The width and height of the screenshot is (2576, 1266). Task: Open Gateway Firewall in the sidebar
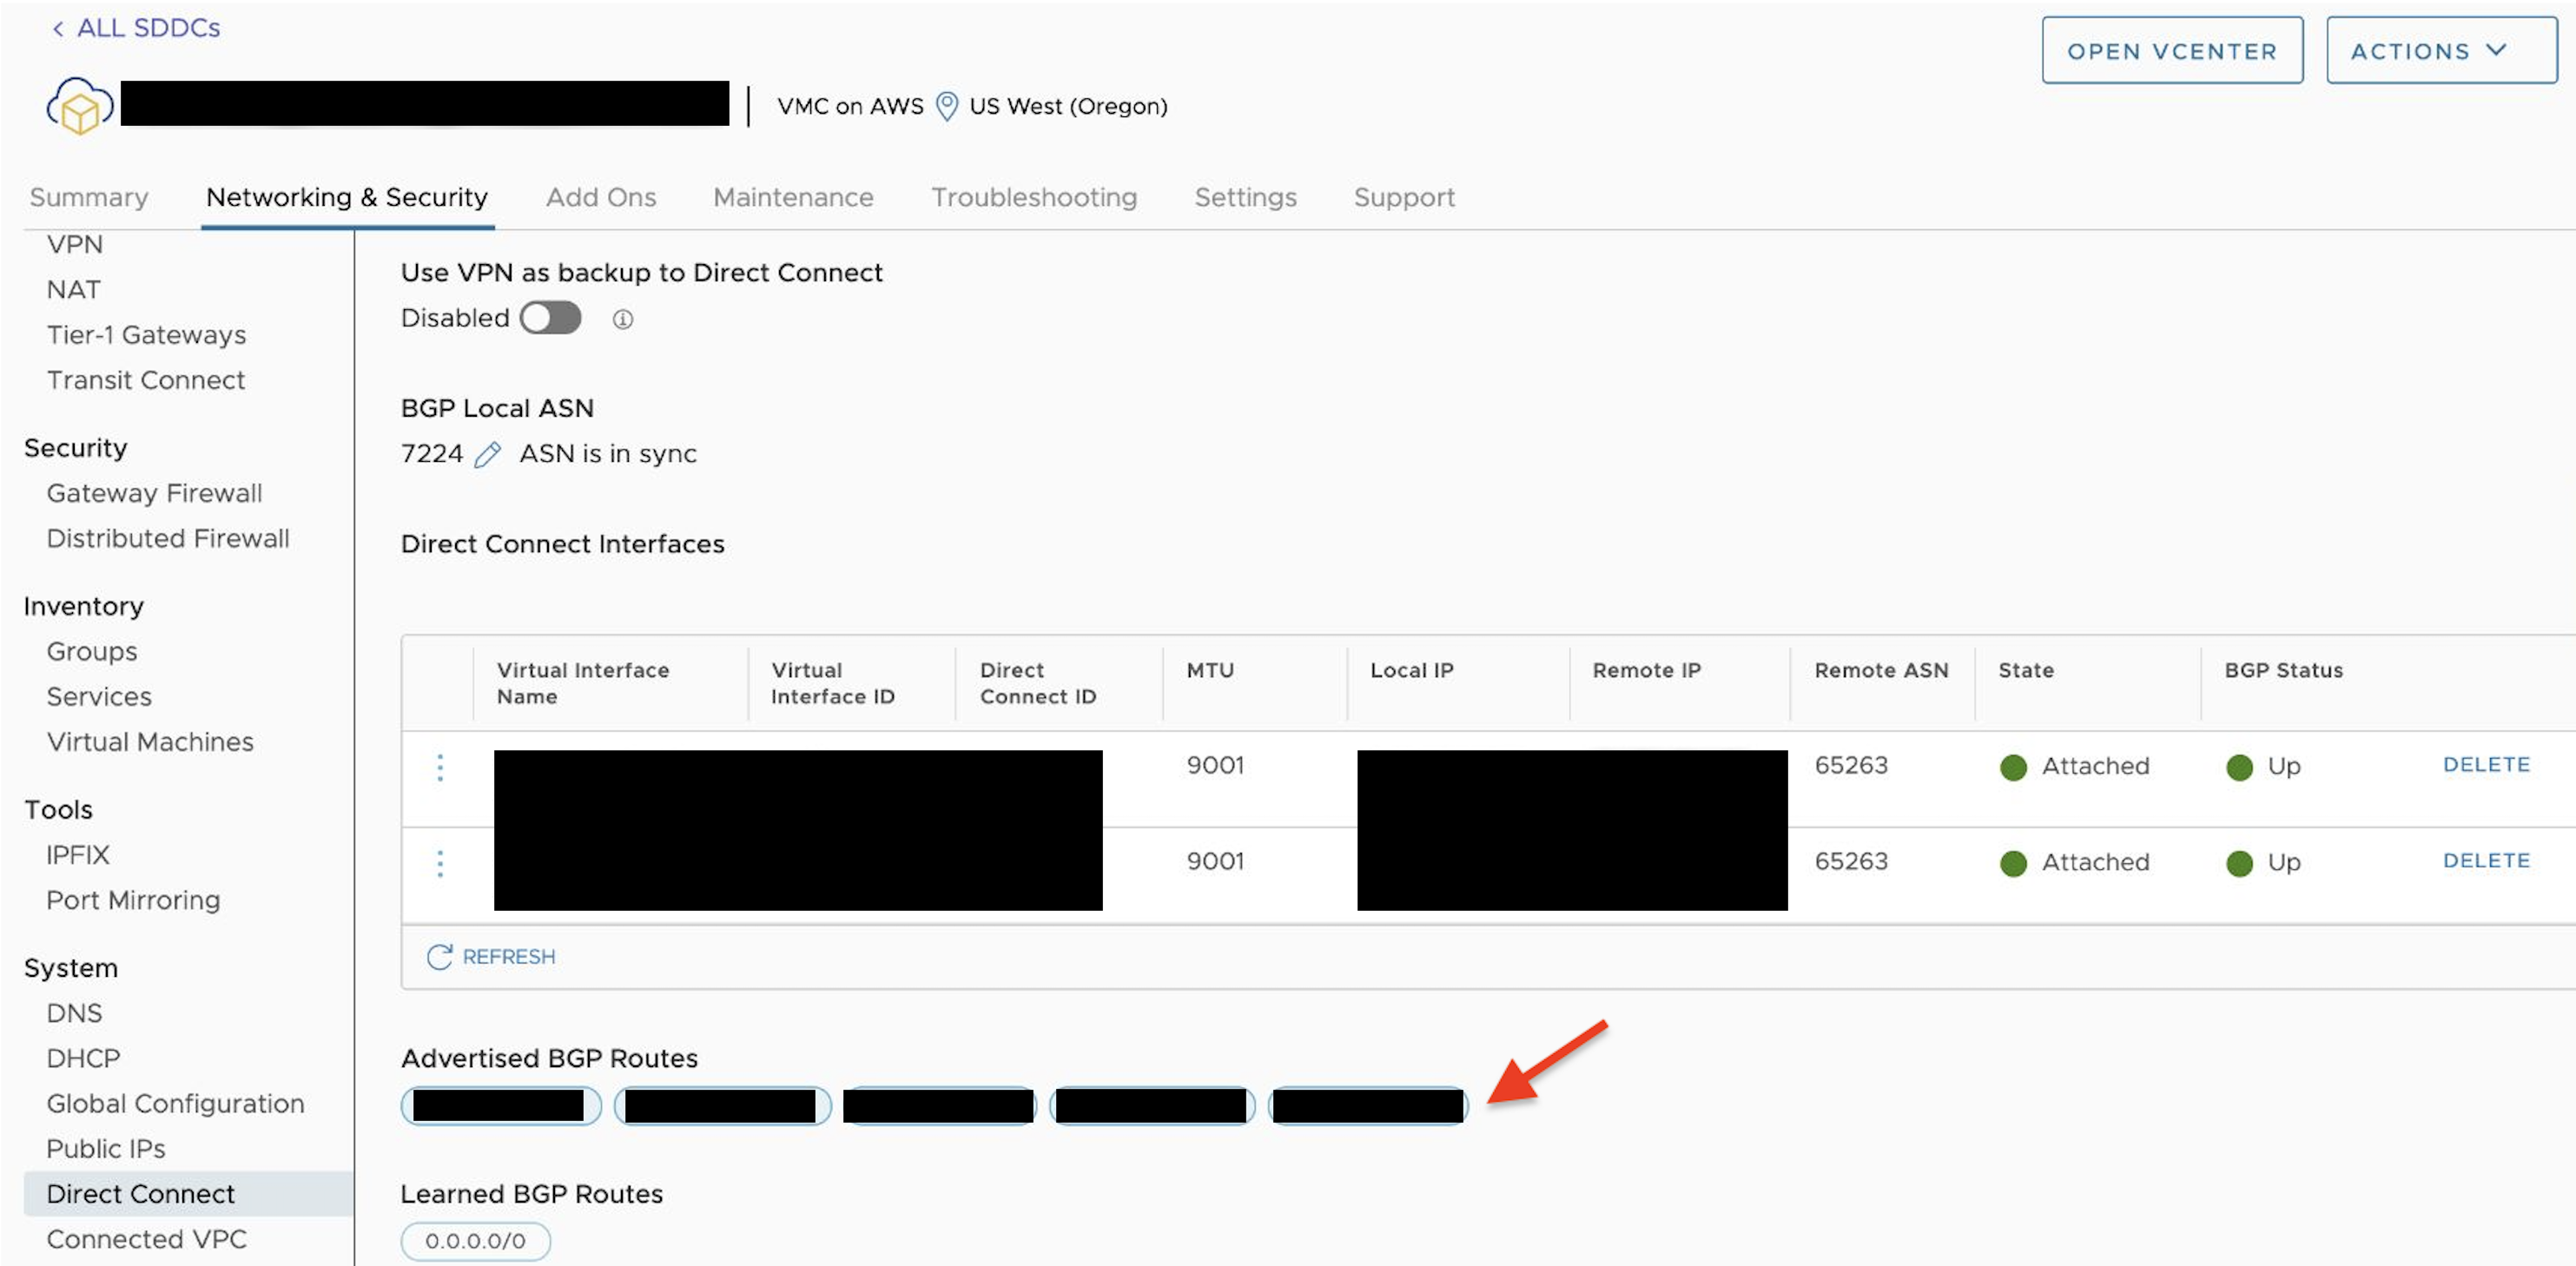click(x=154, y=493)
